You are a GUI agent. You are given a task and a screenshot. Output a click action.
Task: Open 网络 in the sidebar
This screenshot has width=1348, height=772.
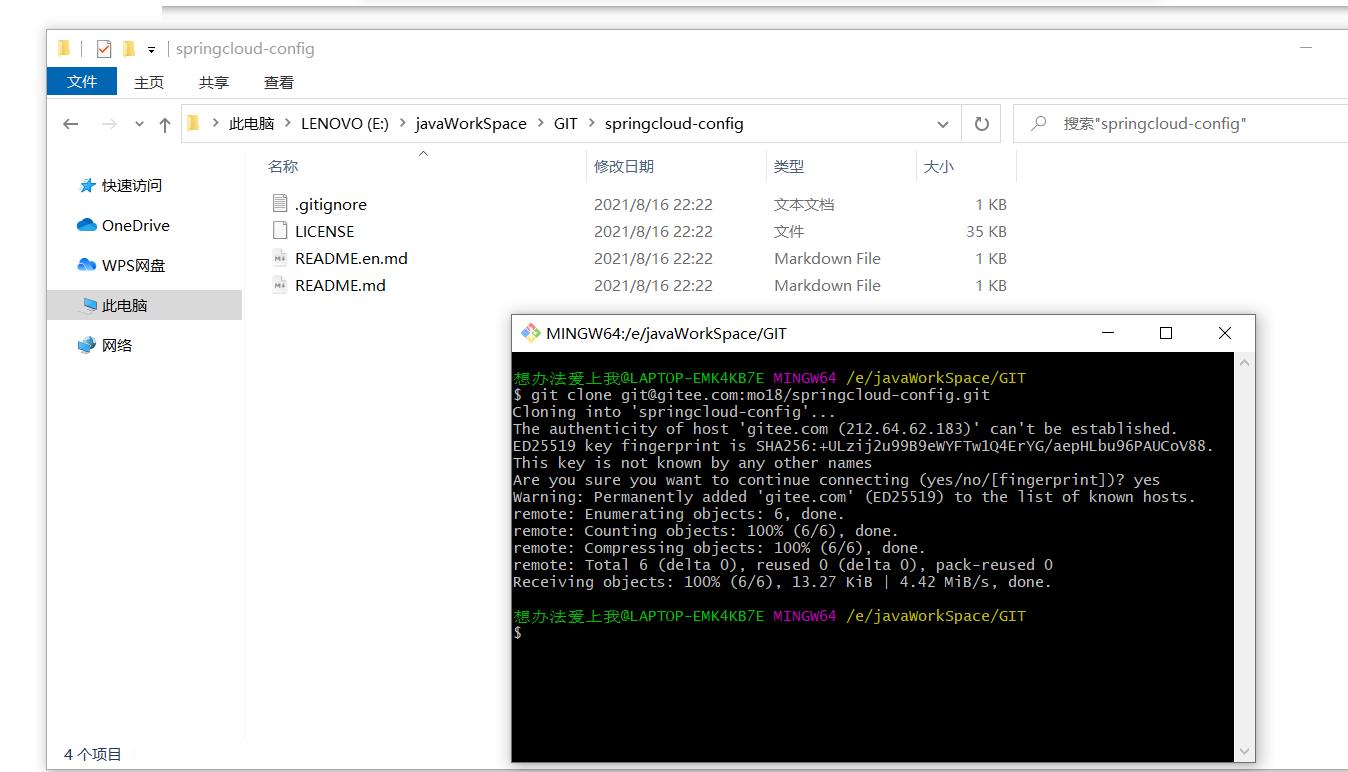click(117, 345)
